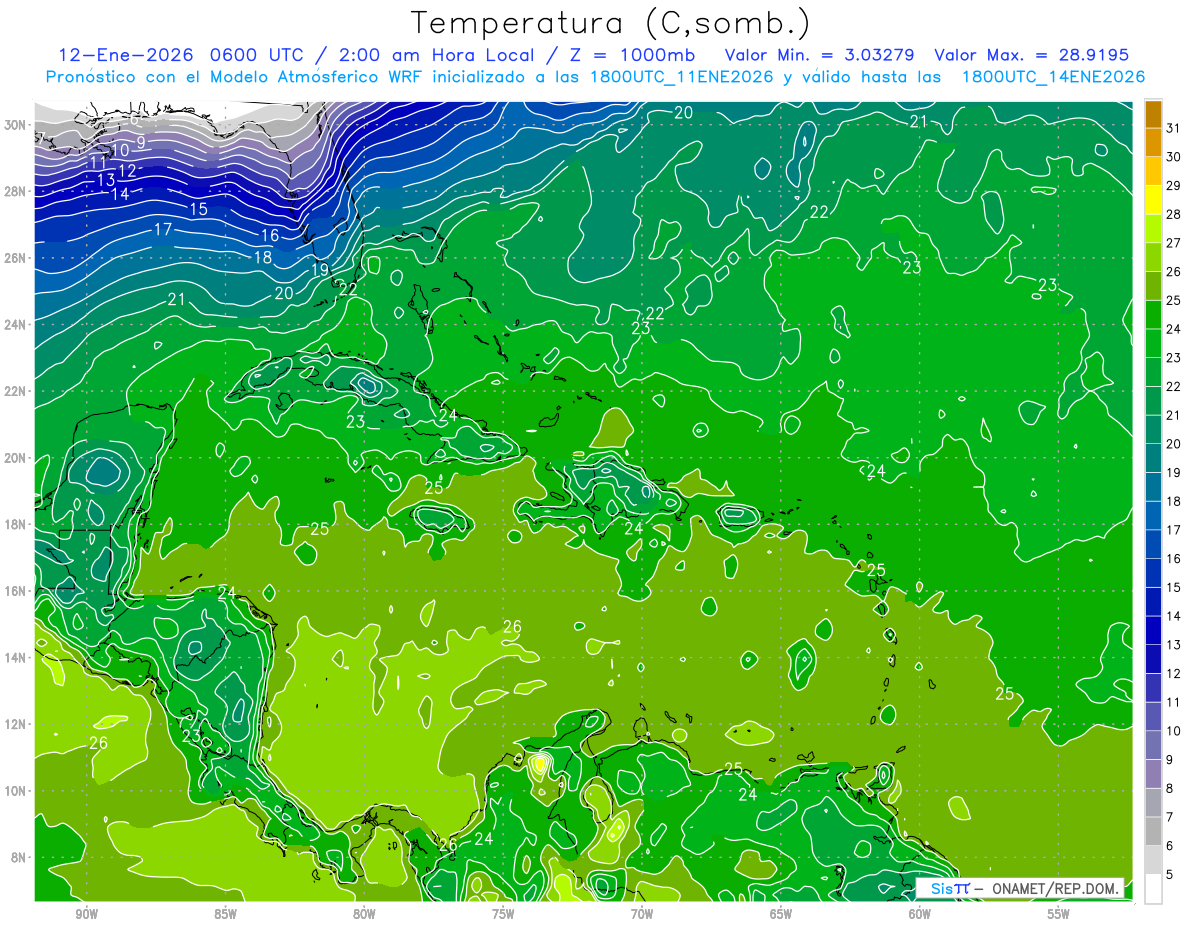Click the "55W" longitude axis label
The height and width of the screenshot is (927, 1200).
pyautogui.click(x=1059, y=914)
